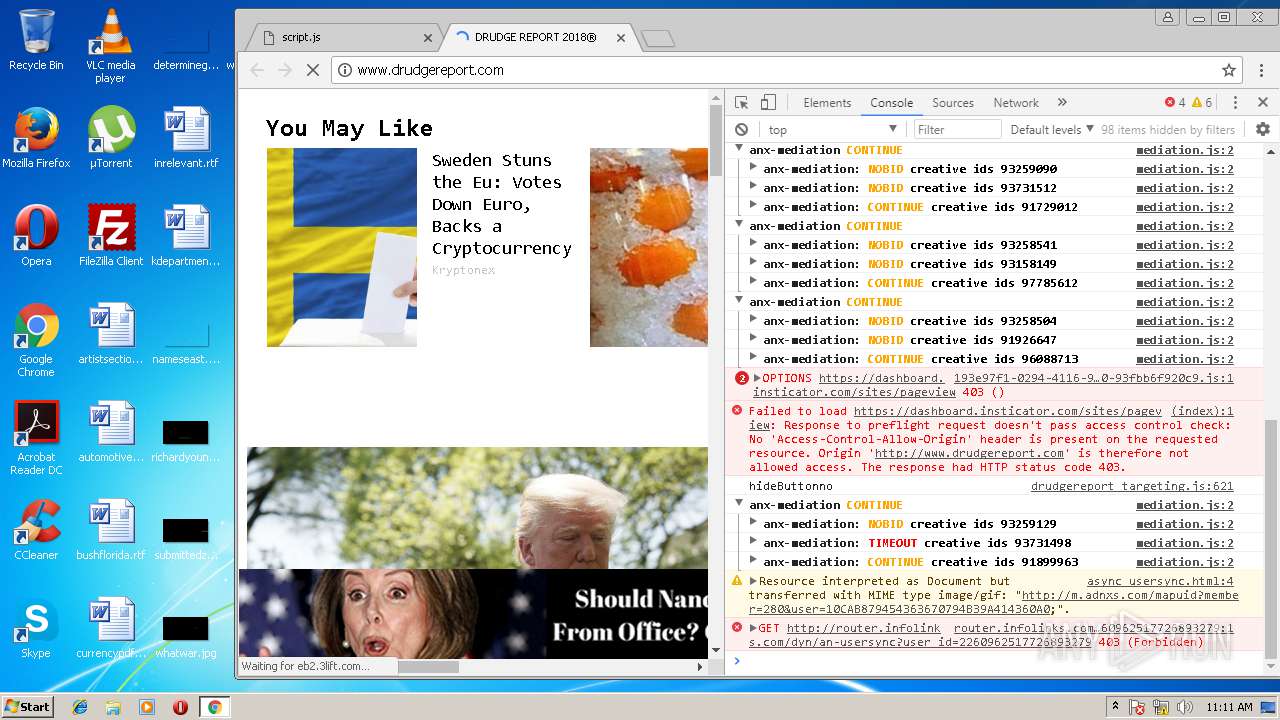Open Opera browser desktop icon
This screenshot has height=720, width=1280.
pos(36,235)
